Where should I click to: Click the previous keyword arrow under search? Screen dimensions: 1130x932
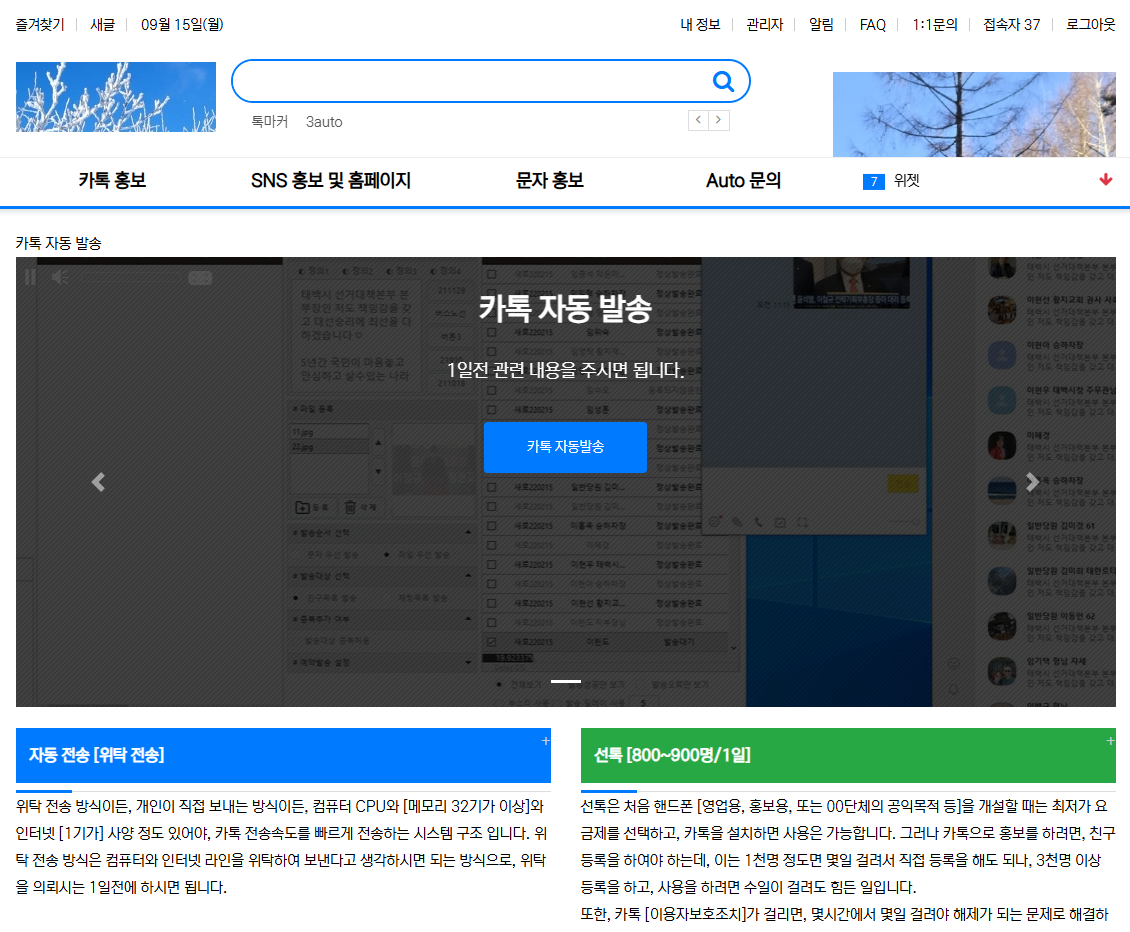click(698, 120)
